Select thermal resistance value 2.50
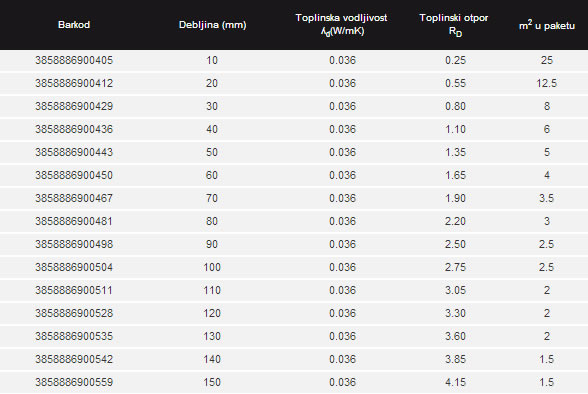This screenshot has height=394, width=588. click(455, 244)
